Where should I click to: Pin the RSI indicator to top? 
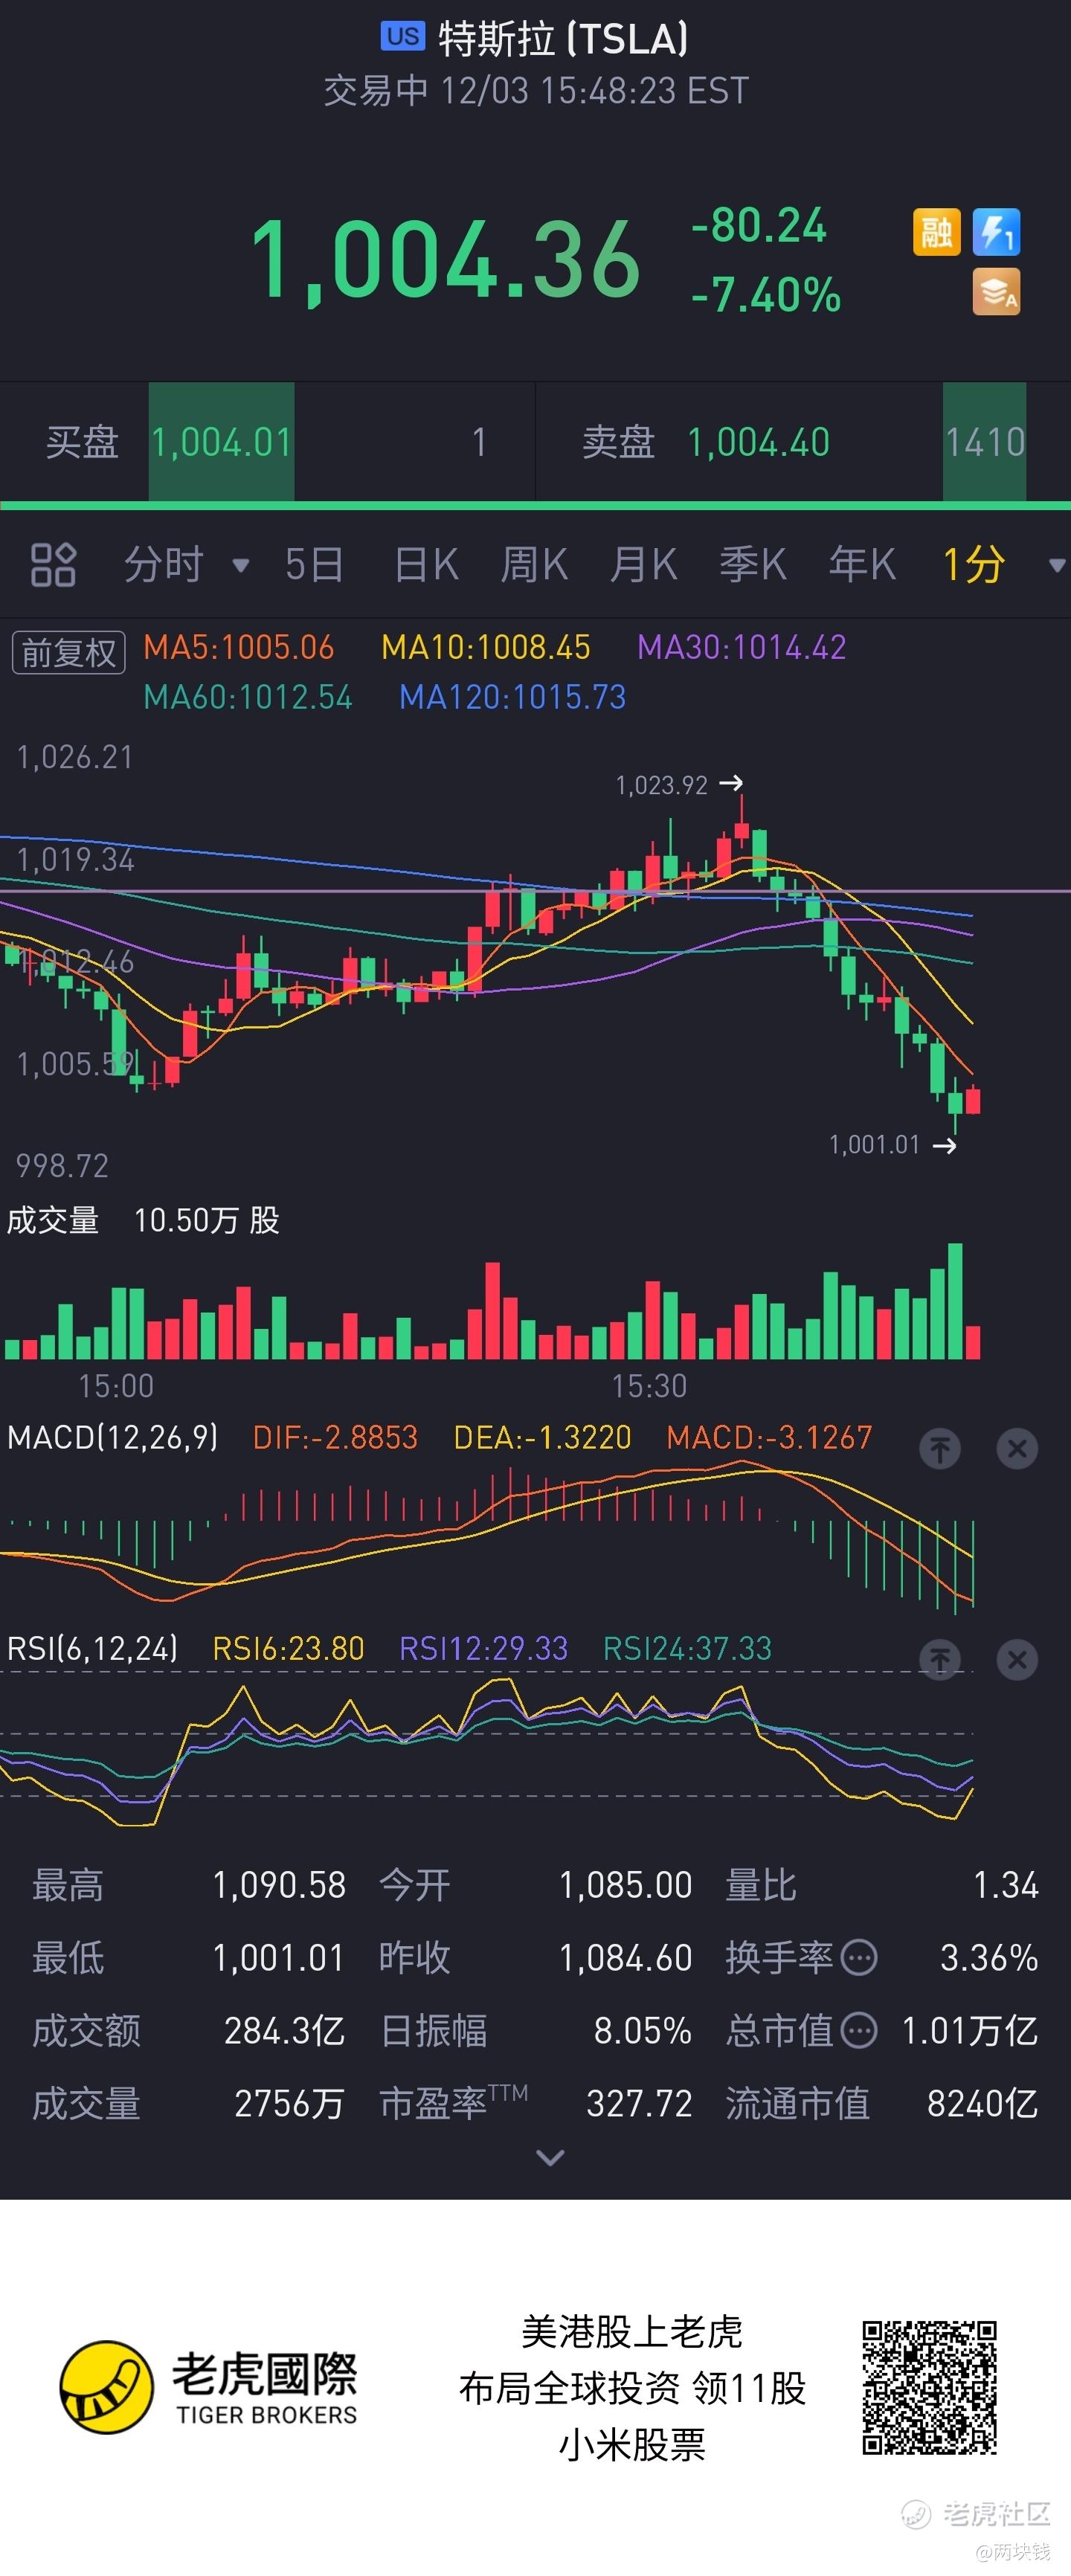tap(939, 1660)
